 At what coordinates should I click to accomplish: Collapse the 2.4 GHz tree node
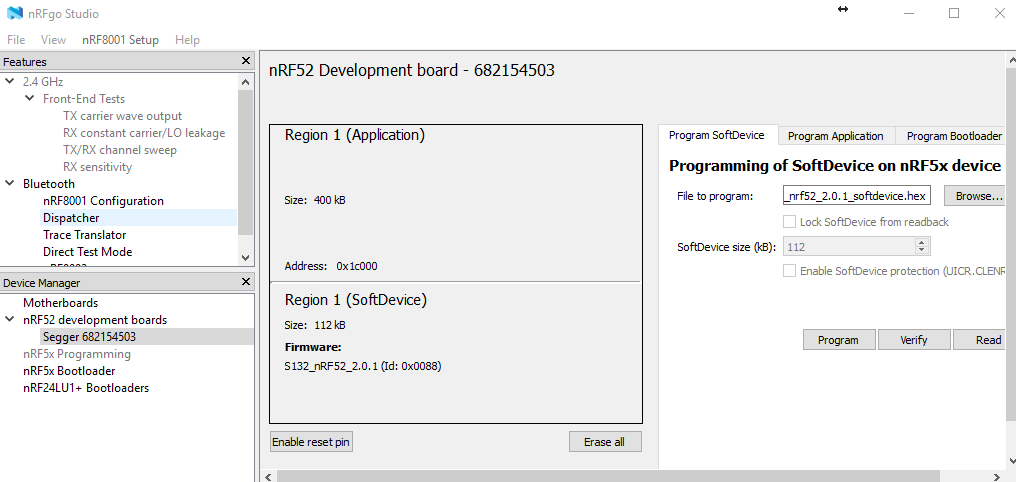[10, 82]
